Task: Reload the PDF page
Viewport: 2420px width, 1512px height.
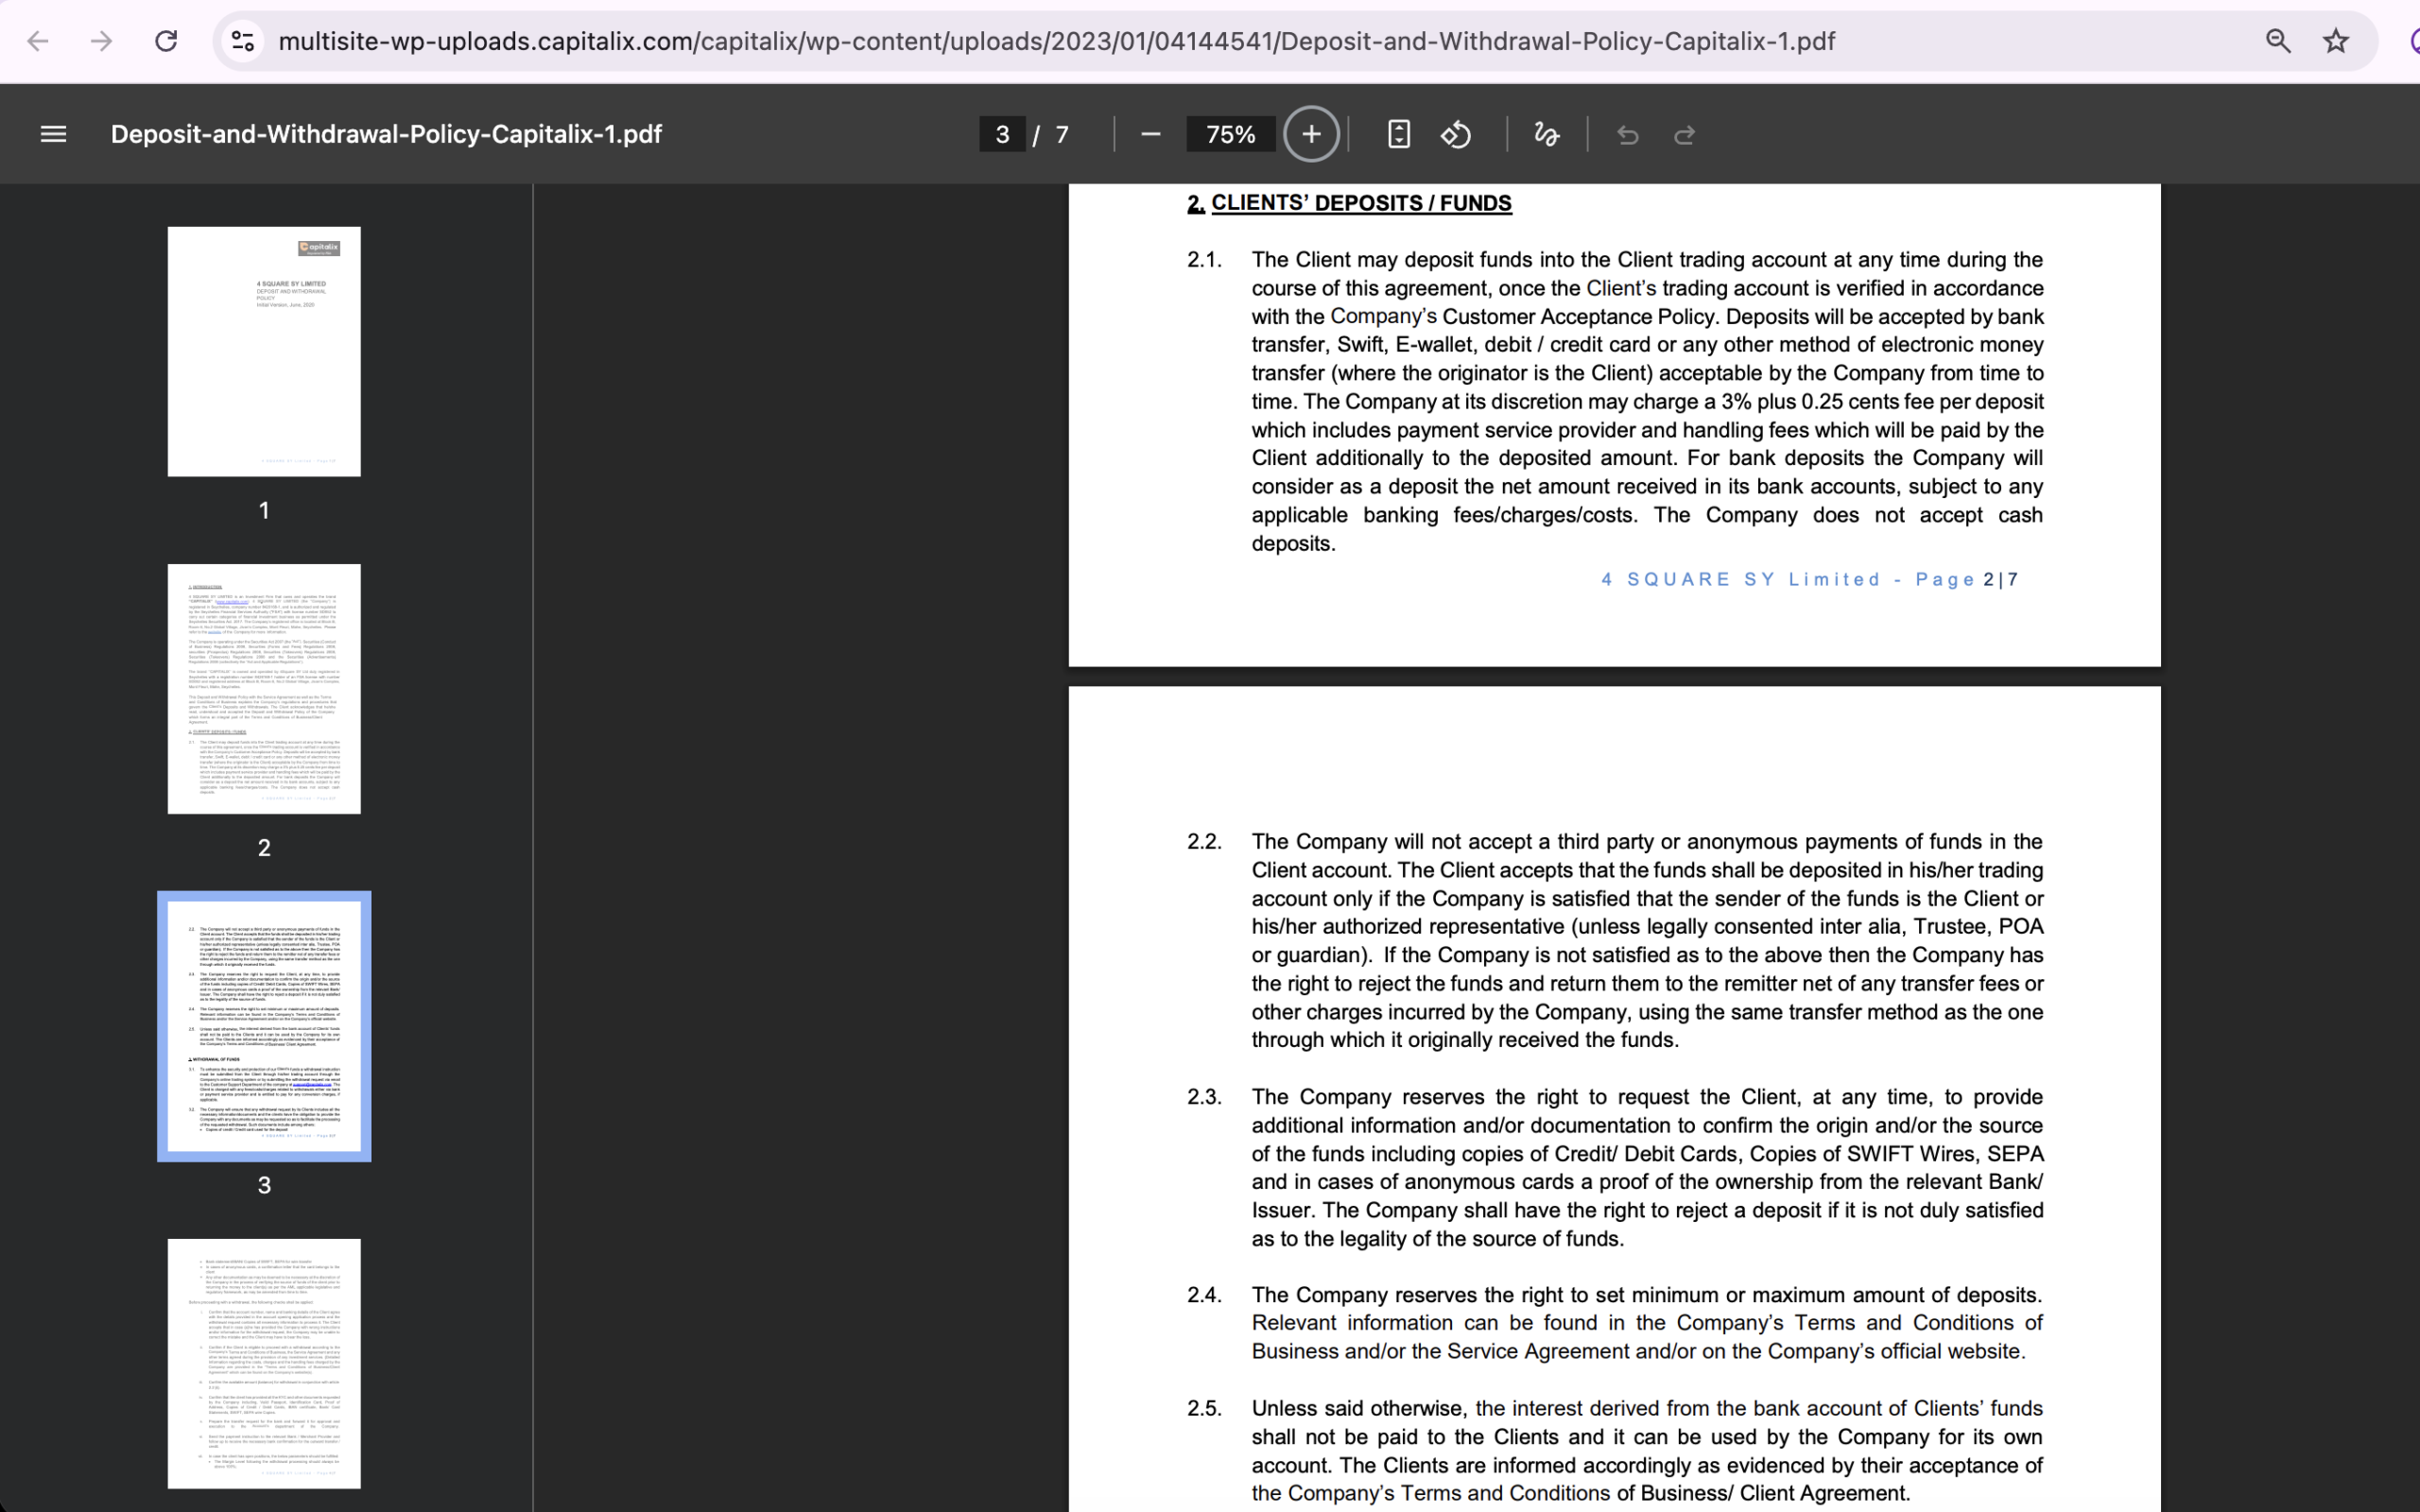Action: pyautogui.click(x=166, y=41)
